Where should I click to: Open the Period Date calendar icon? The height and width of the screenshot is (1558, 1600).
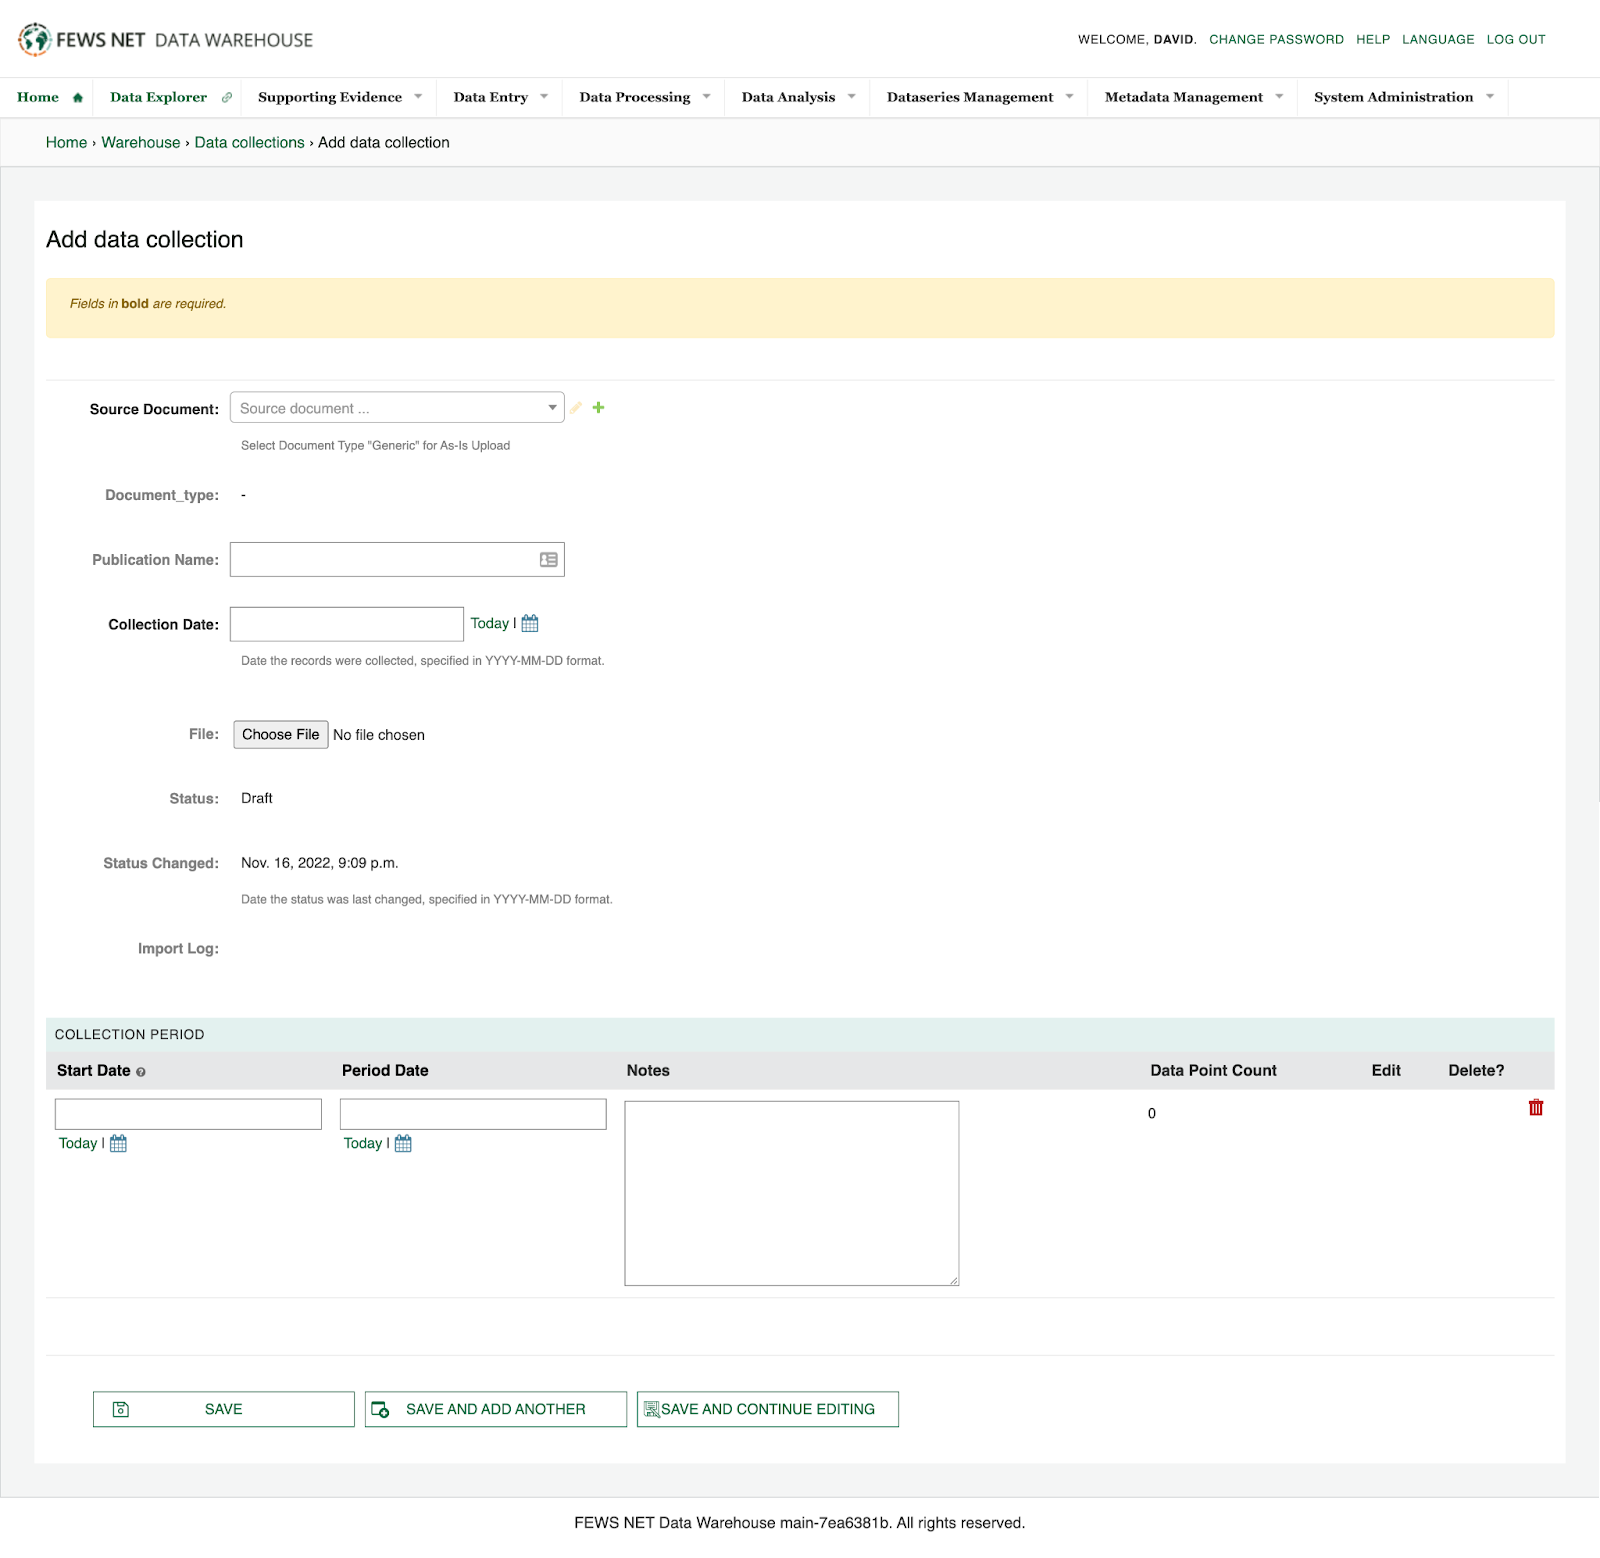(x=403, y=1144)
